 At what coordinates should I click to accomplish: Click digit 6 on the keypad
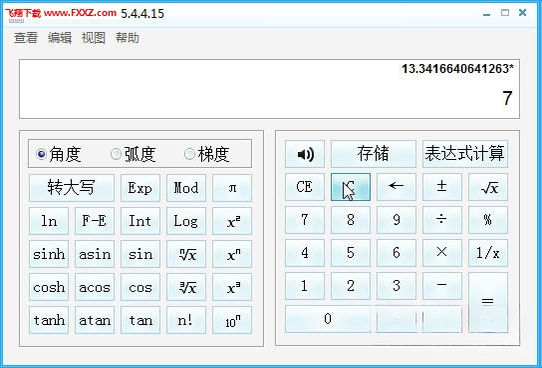[x=396, y=253]
